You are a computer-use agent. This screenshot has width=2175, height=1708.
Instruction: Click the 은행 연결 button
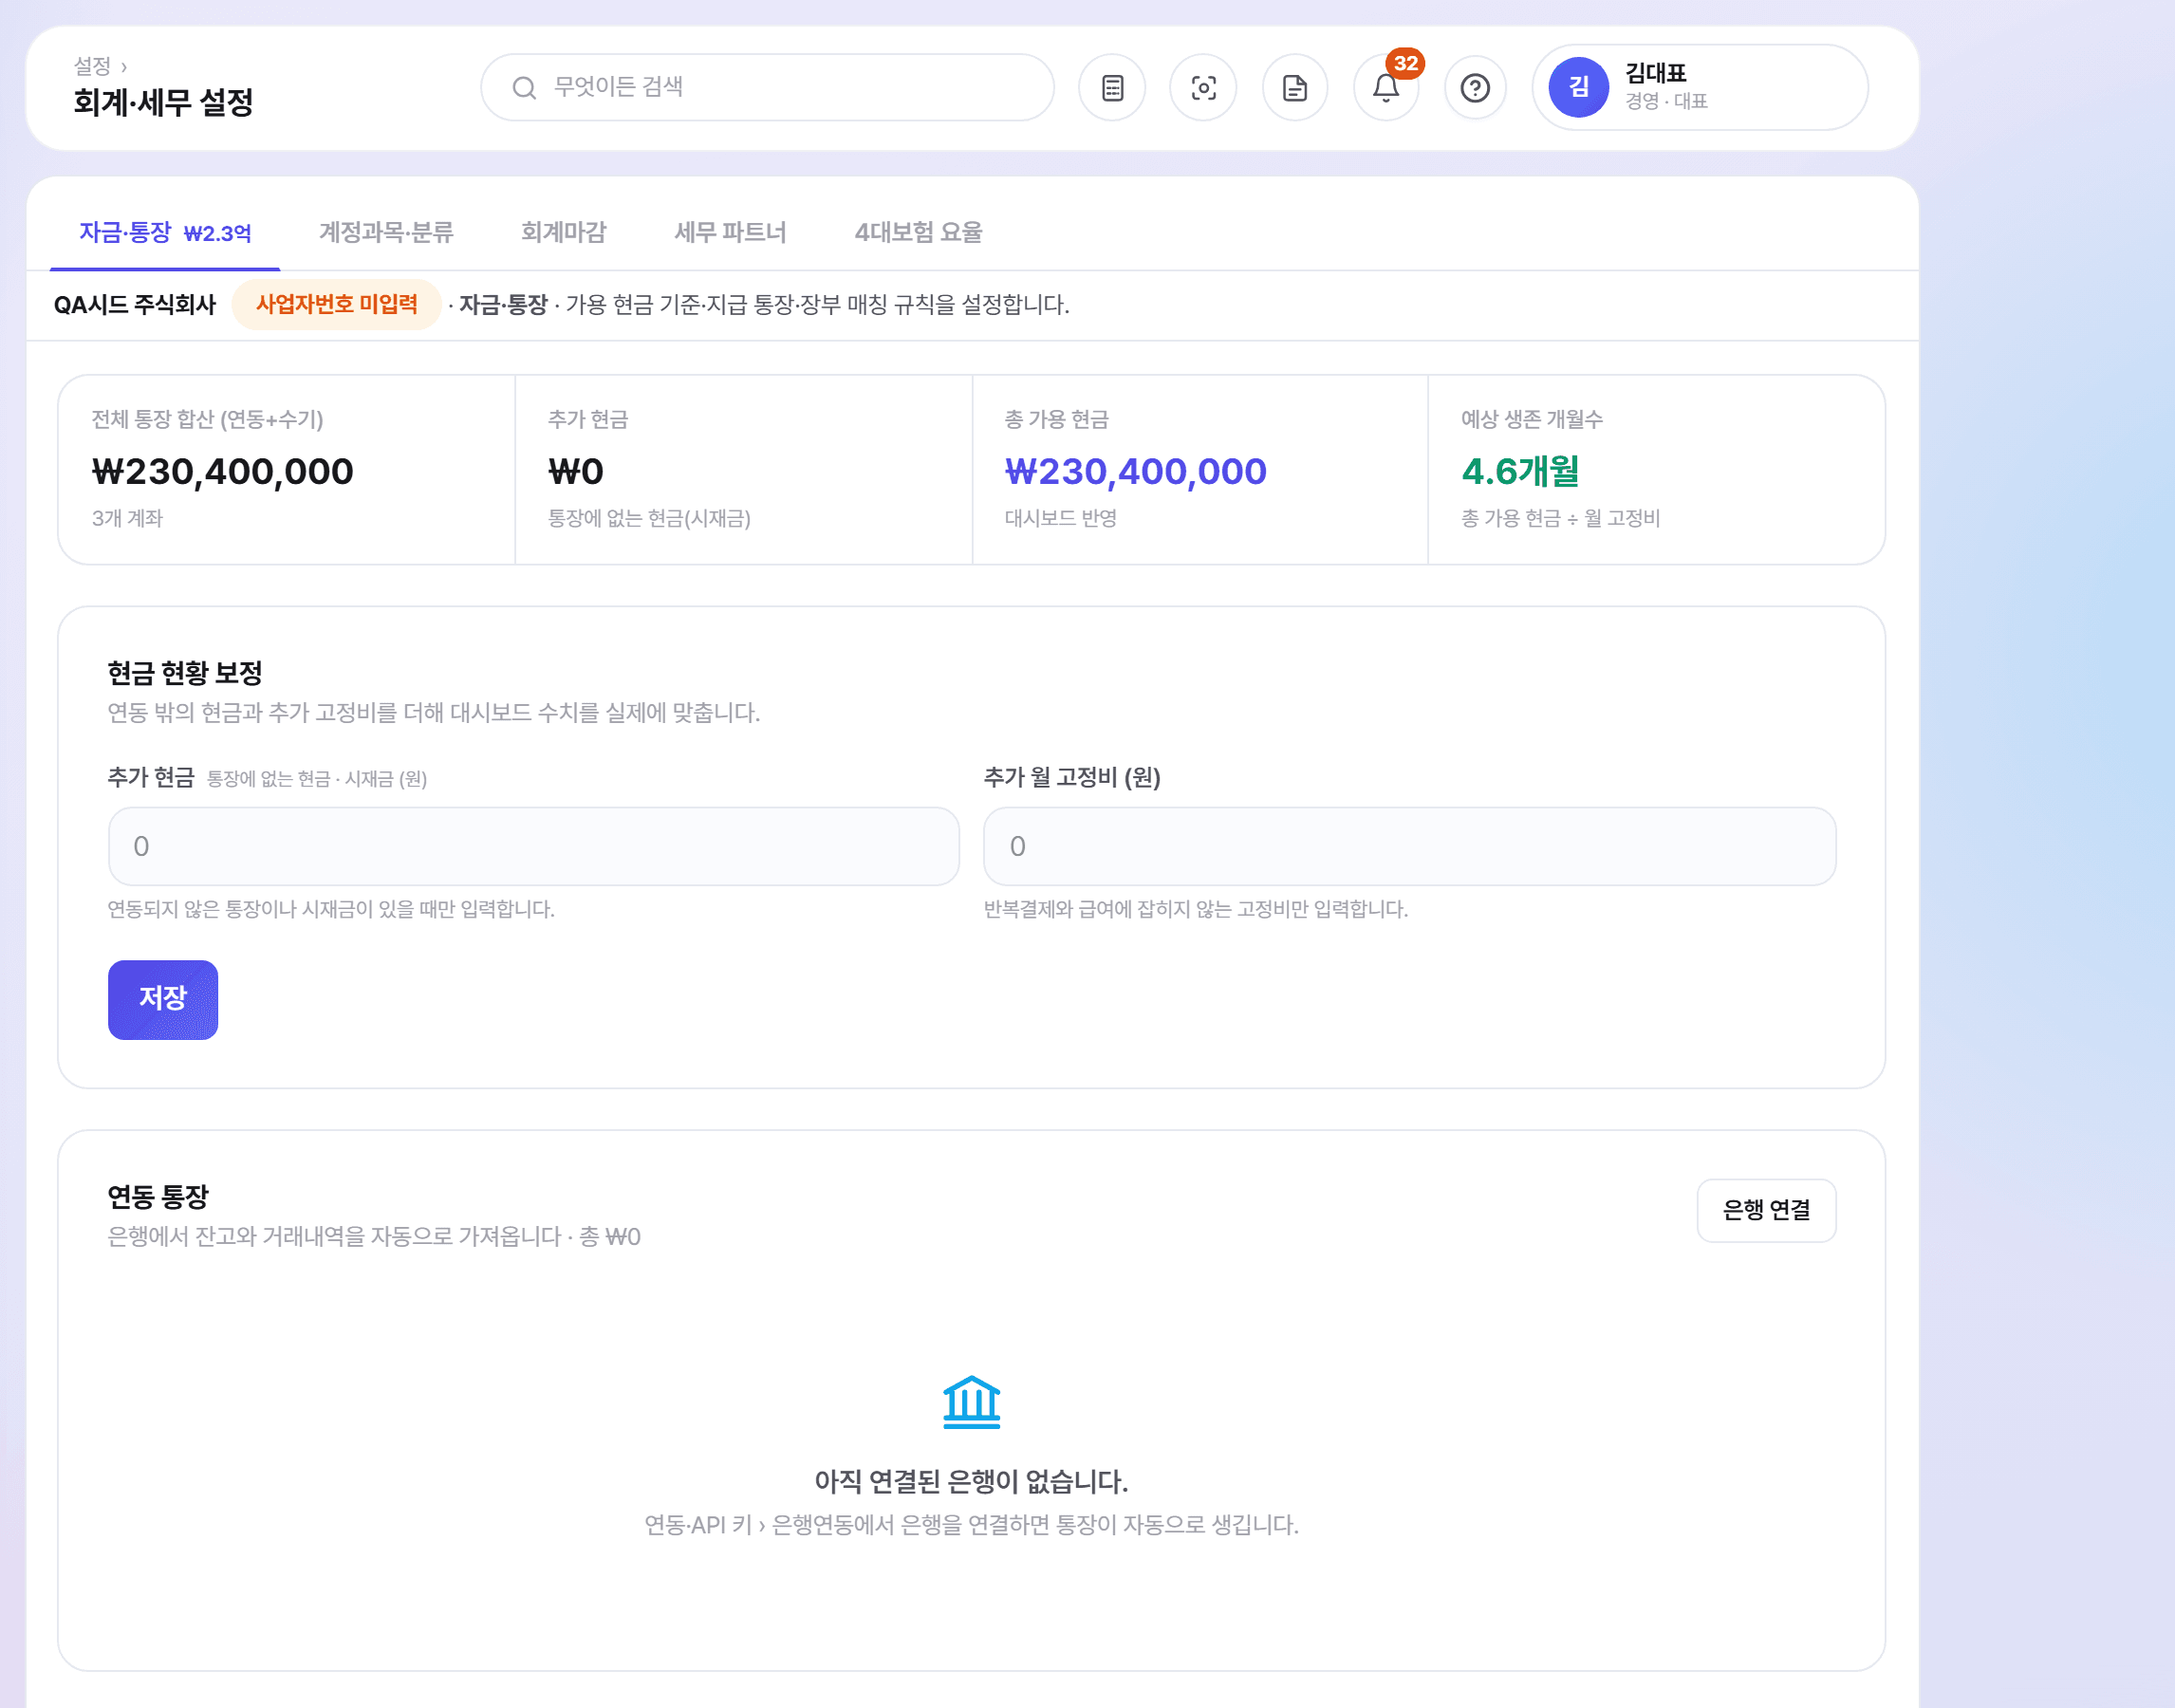[x=1766, y=1210]
